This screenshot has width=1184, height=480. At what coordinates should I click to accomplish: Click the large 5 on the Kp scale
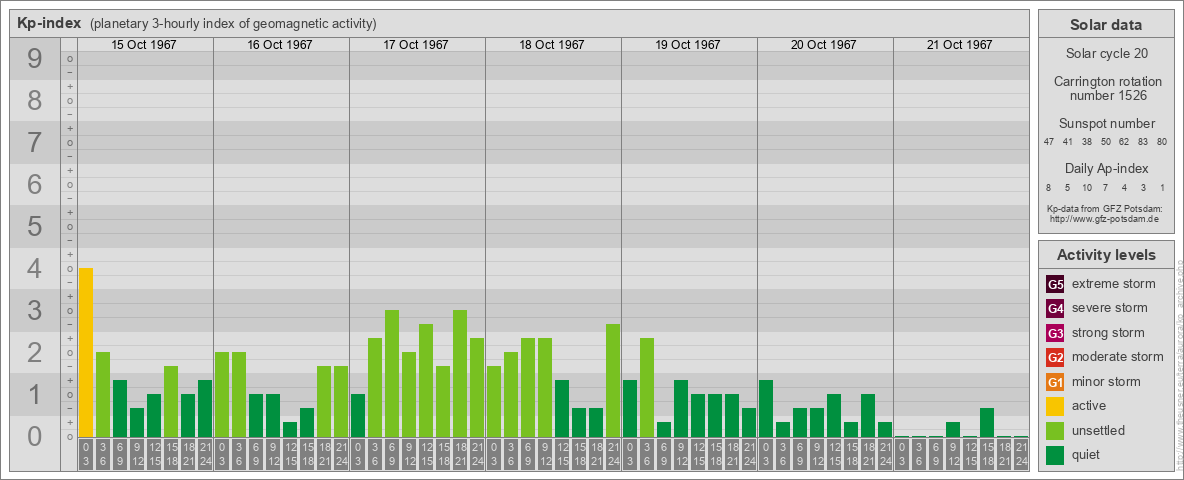[x=35, y=226]
